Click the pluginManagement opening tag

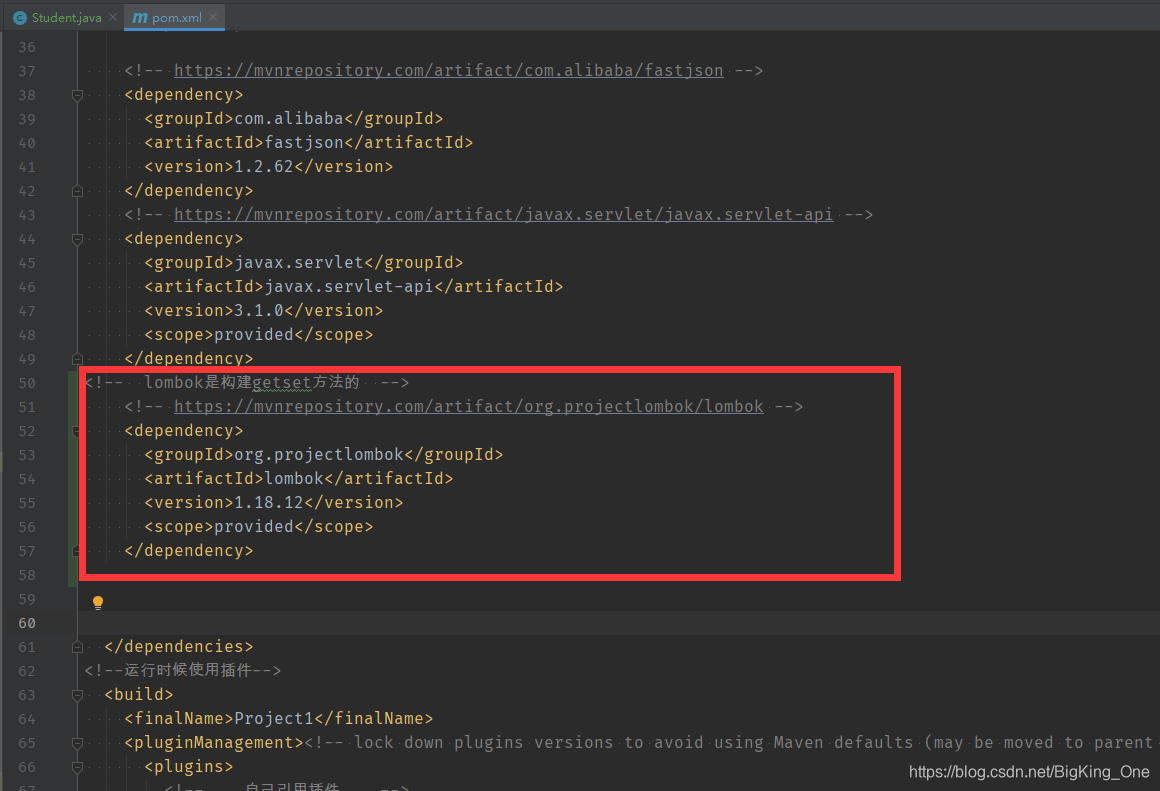(214, 742)
